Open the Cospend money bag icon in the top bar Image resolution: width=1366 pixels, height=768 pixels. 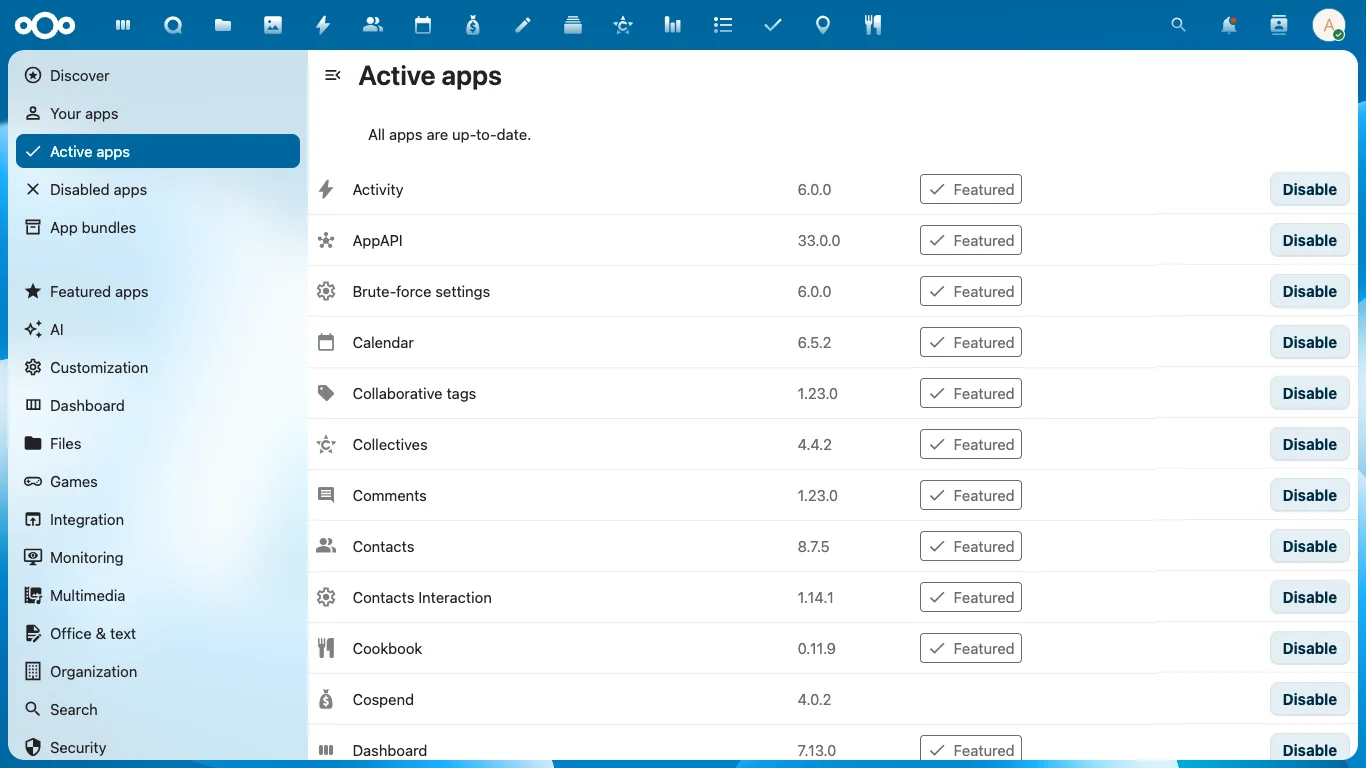click(473, 25)
